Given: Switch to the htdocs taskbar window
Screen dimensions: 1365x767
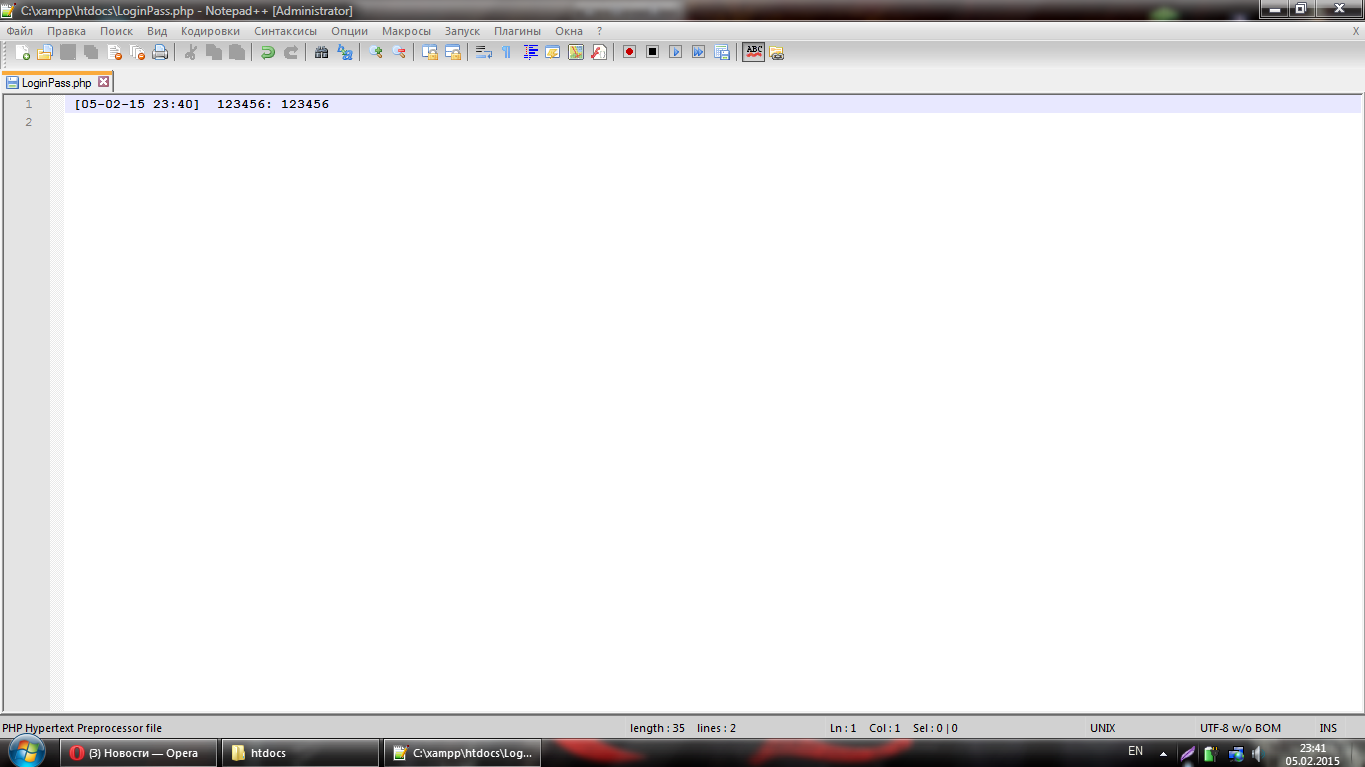Looking at the screenshot, I should click(298, 753).
